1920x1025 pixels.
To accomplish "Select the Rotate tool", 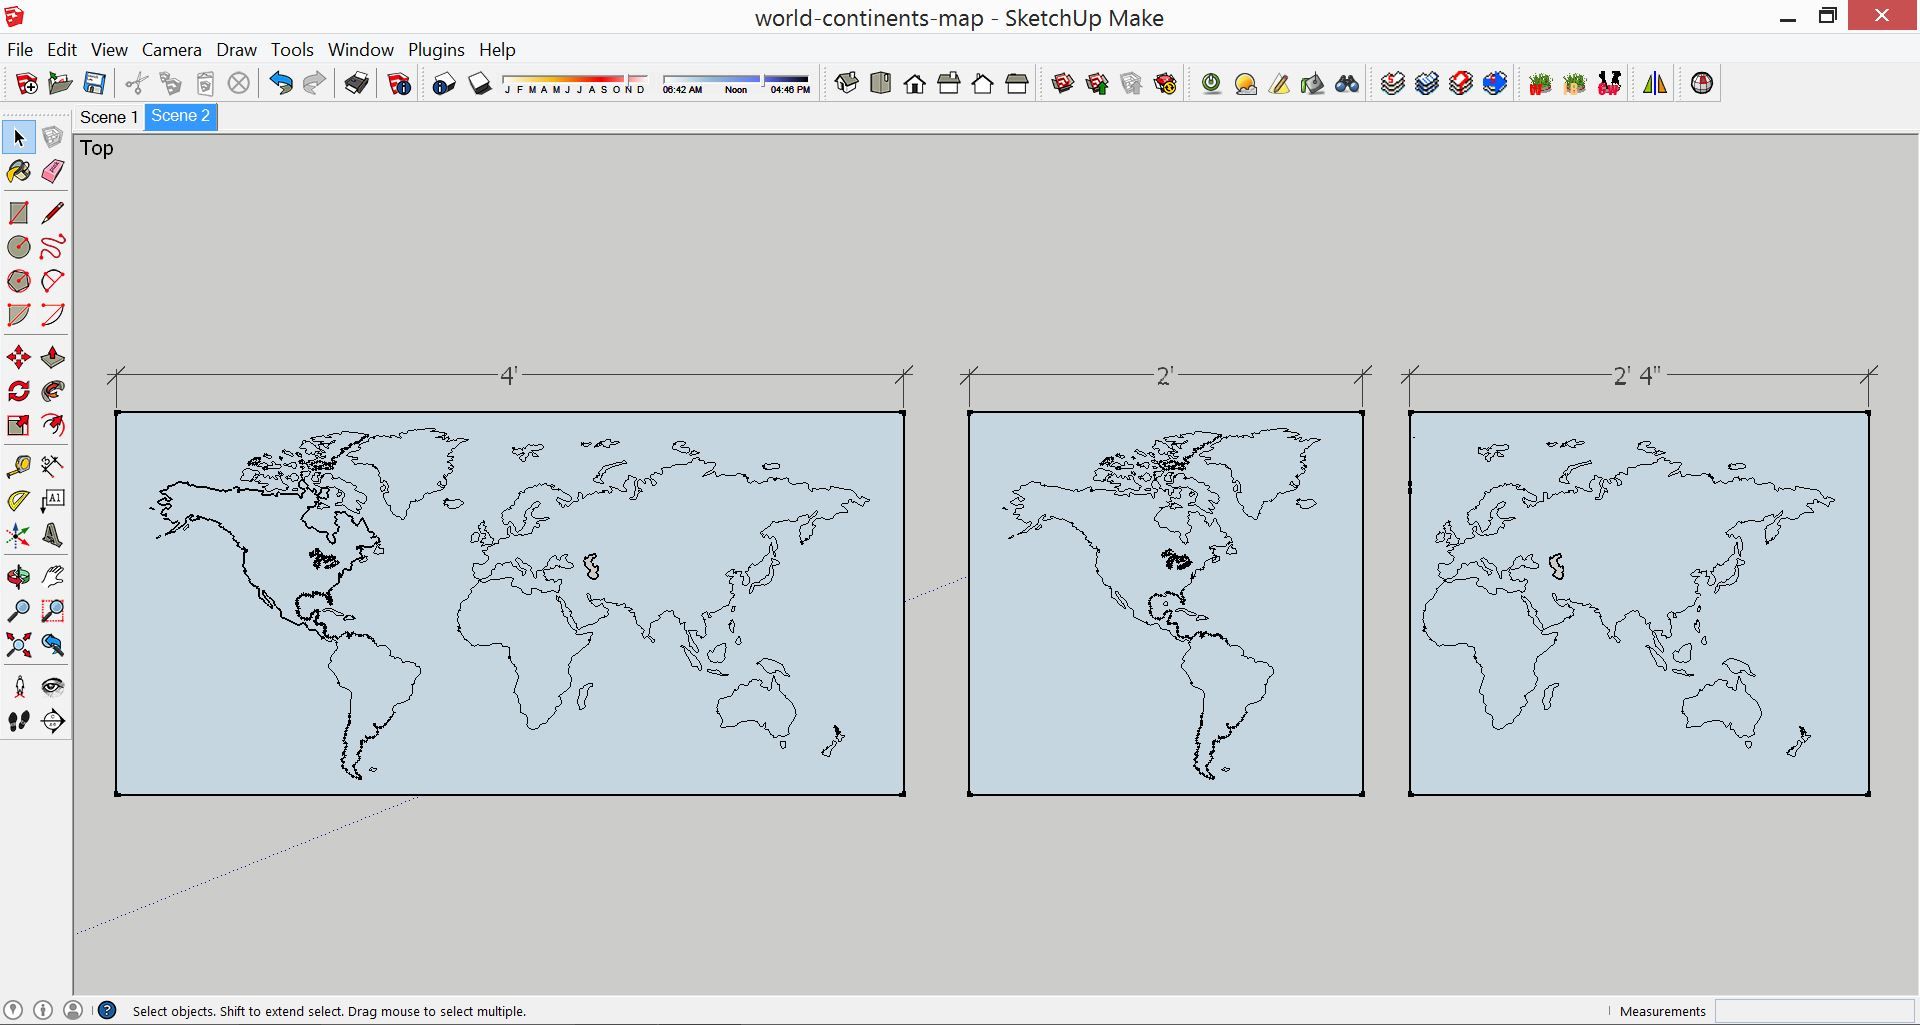I will tap(18, 391).
